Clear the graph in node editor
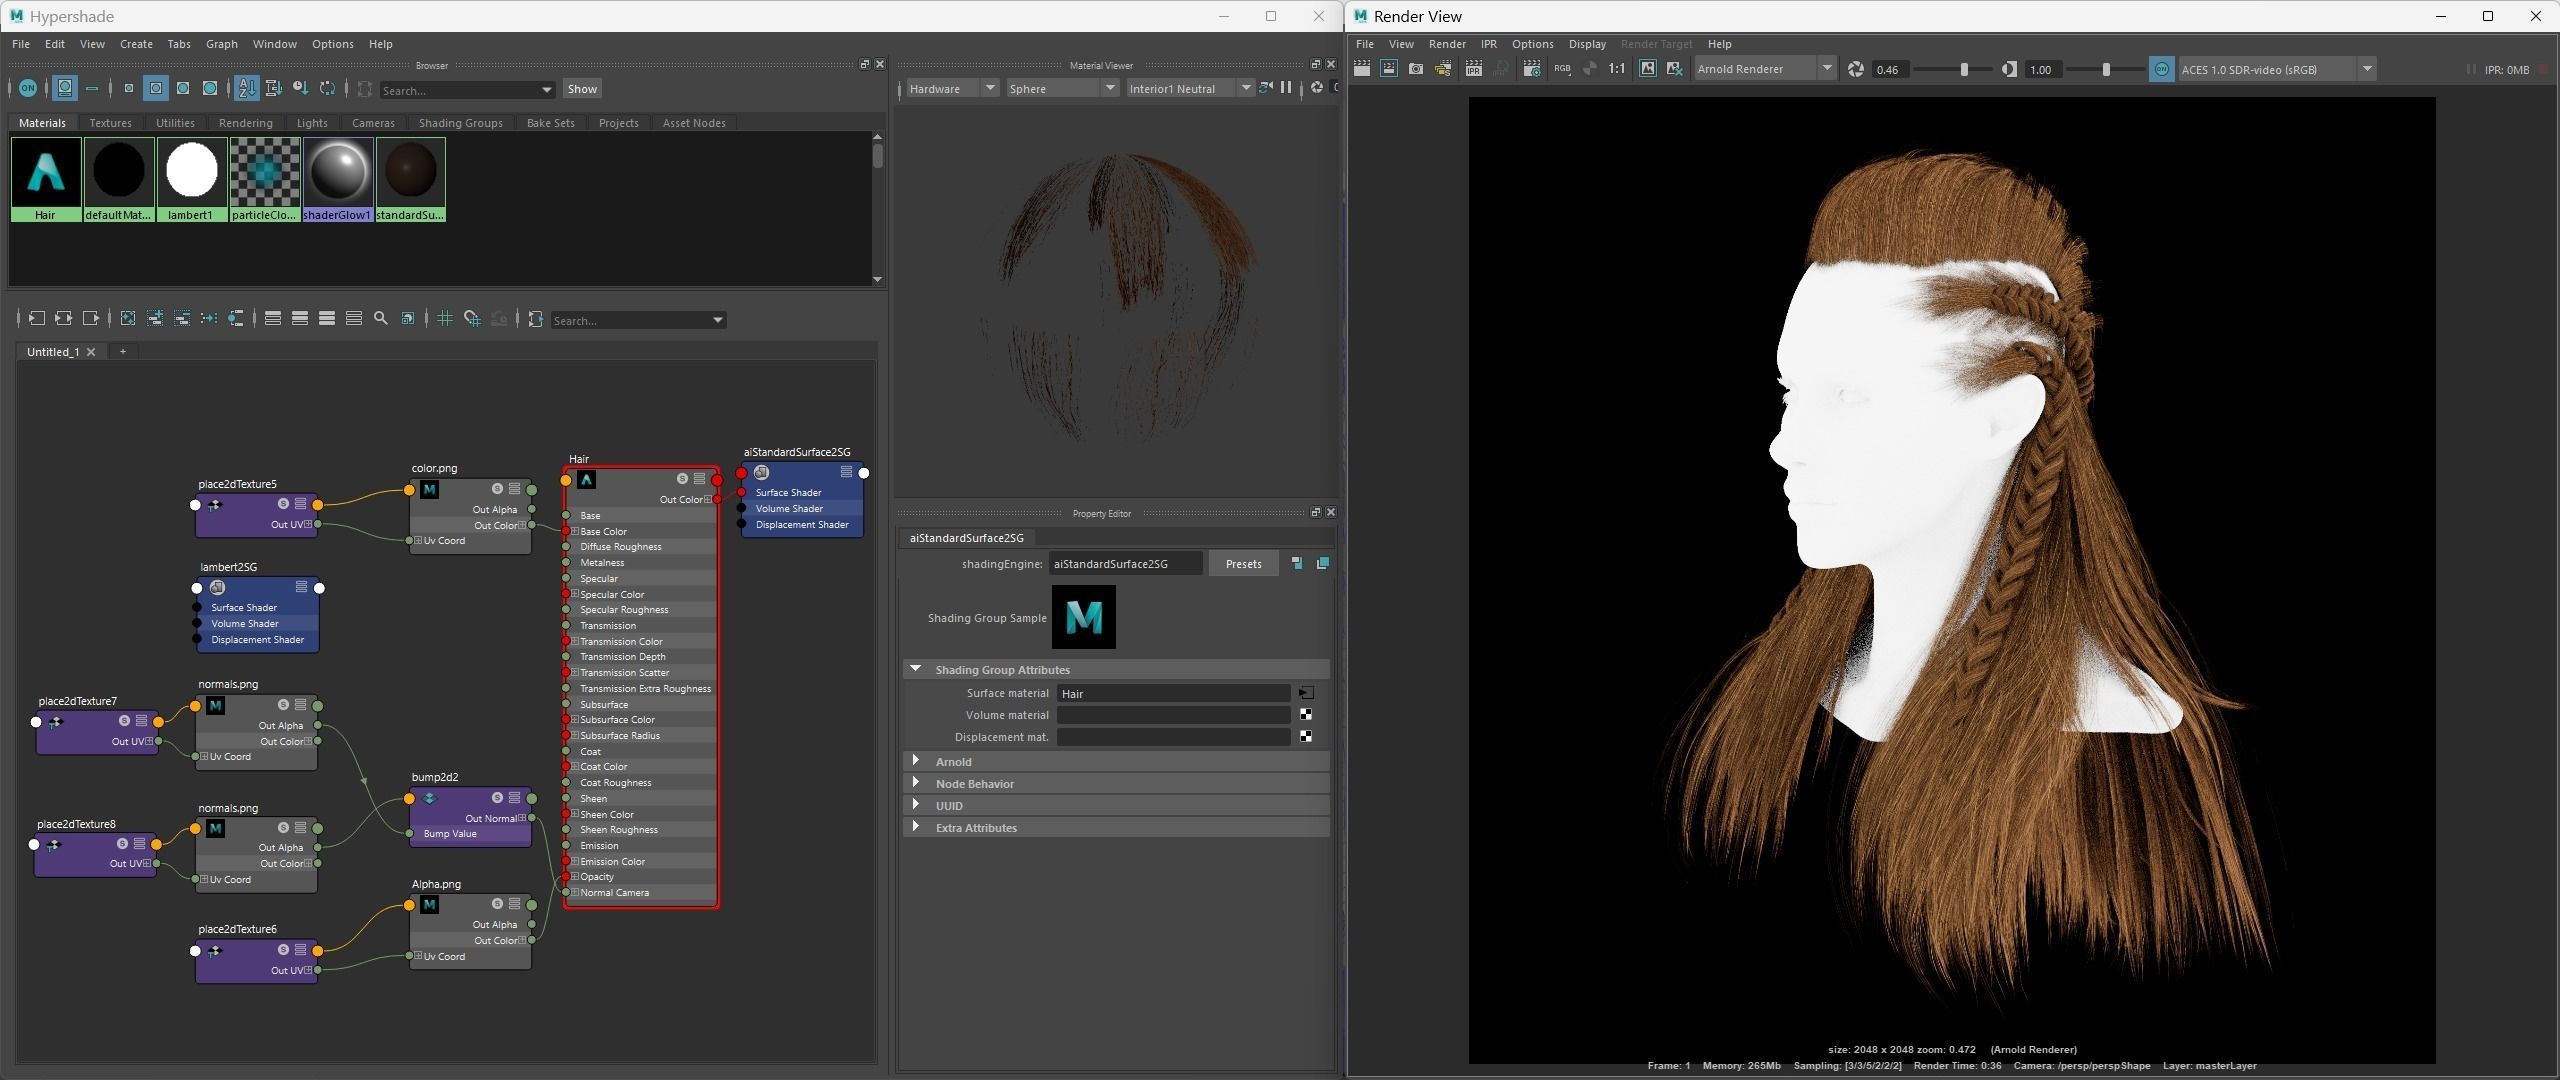This screenshot has height=1080, width=2560. tap(128, 318)
